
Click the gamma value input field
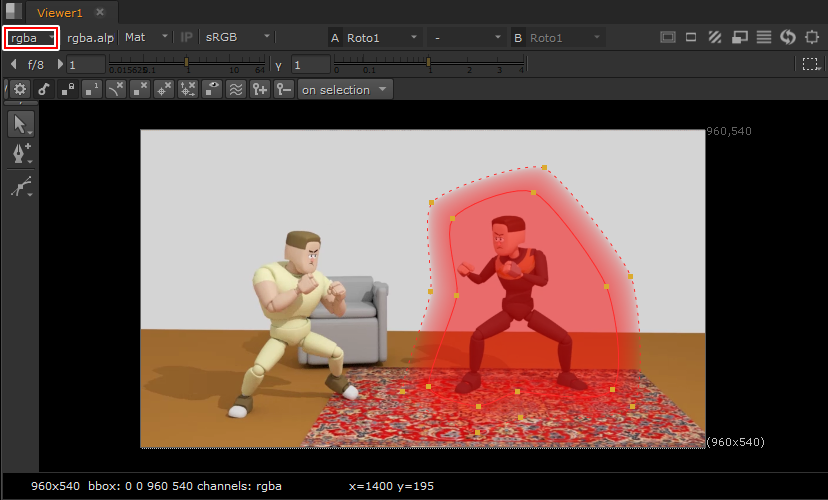point(309,65)
